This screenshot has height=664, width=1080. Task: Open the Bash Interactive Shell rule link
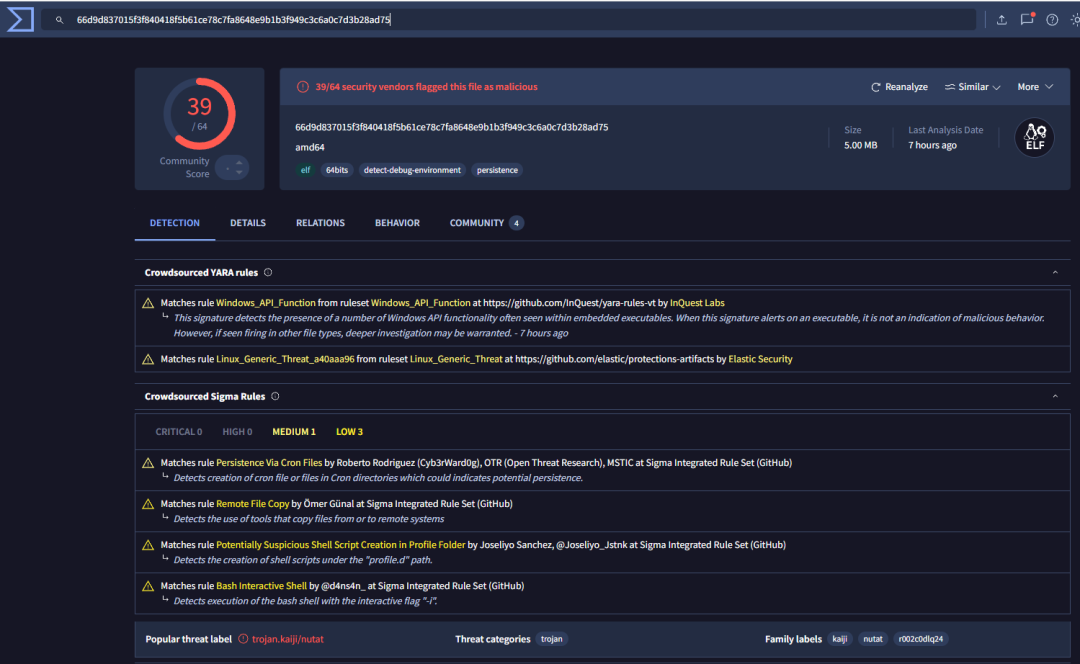pos(262,586)
